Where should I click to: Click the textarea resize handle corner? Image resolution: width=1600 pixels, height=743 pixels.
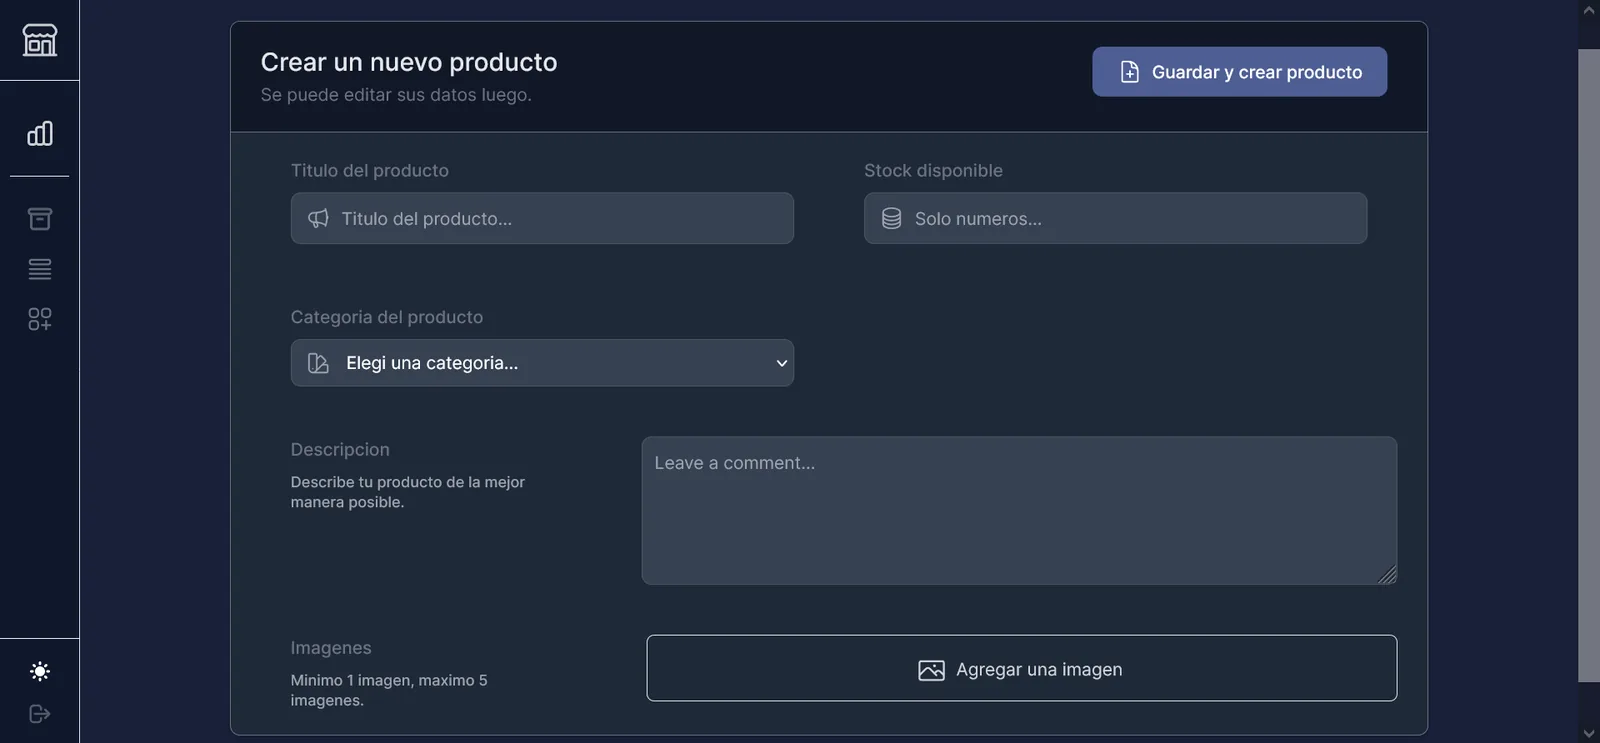pyautogui.click(x=1387, y=575)
